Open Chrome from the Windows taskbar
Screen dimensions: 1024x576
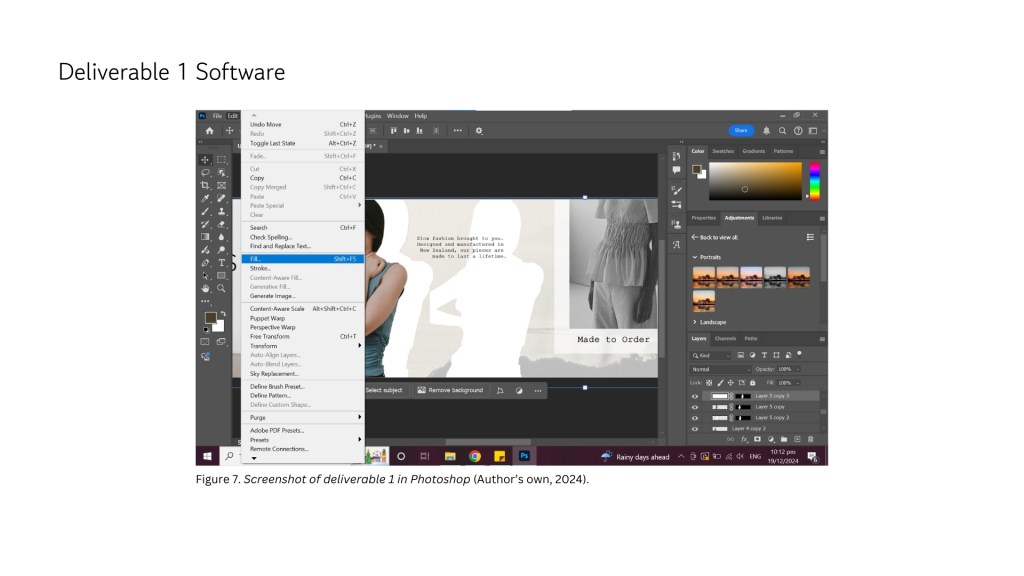475,456
